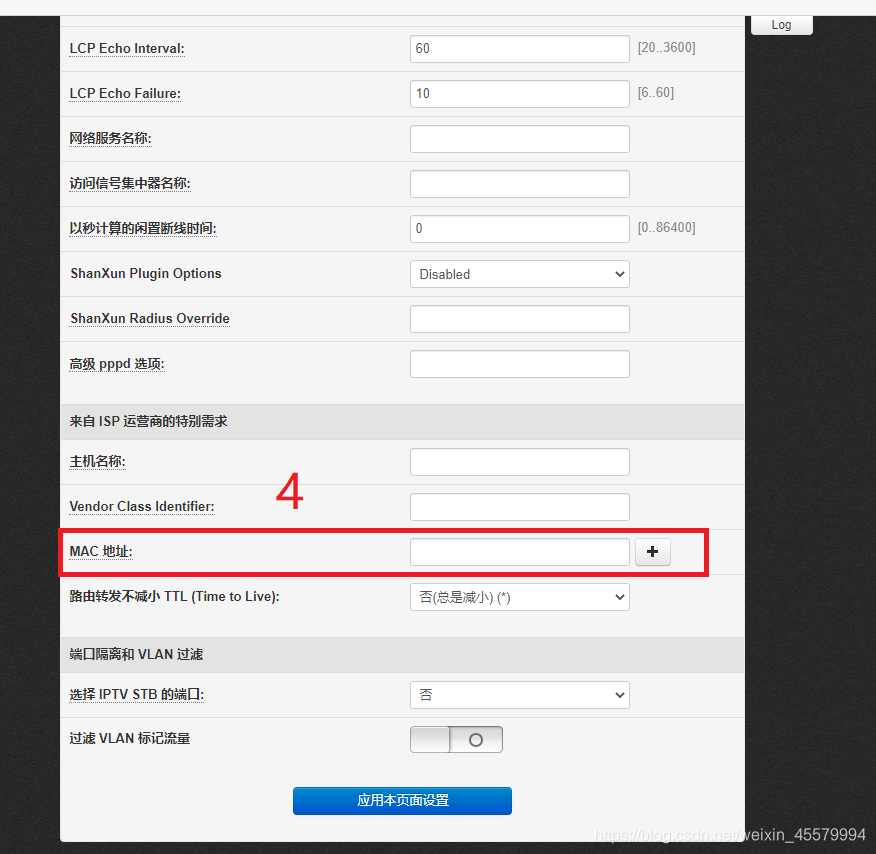Open the IPTV STB port dropdown
Viewport: 876px width, 854px height.
pyautogui.click(x=520, y=695)
